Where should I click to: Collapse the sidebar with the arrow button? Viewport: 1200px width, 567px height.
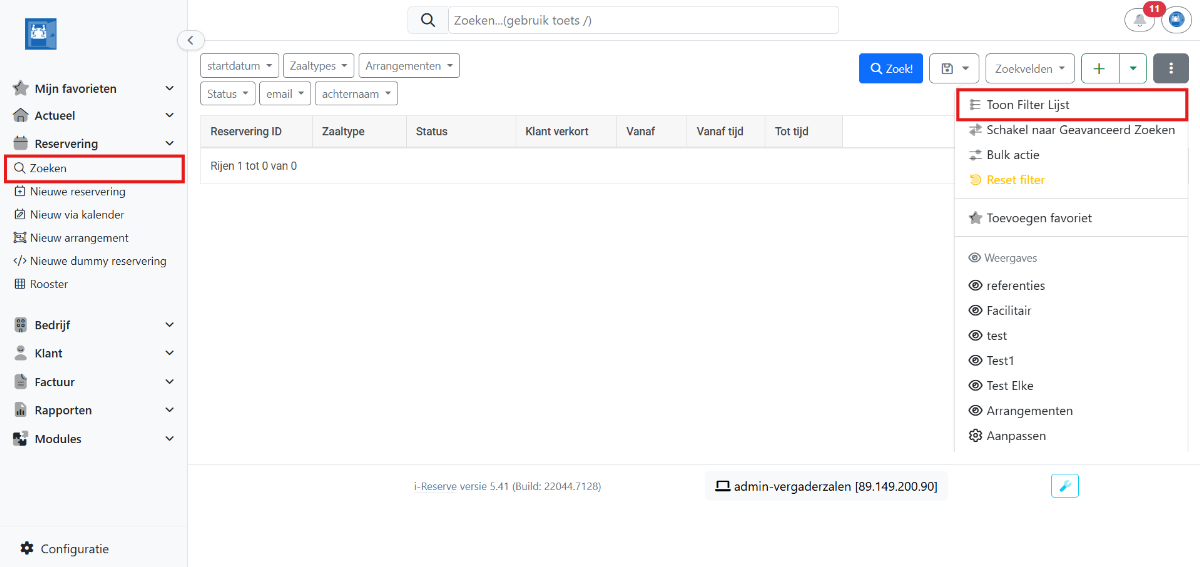click(x=190, y=40)
